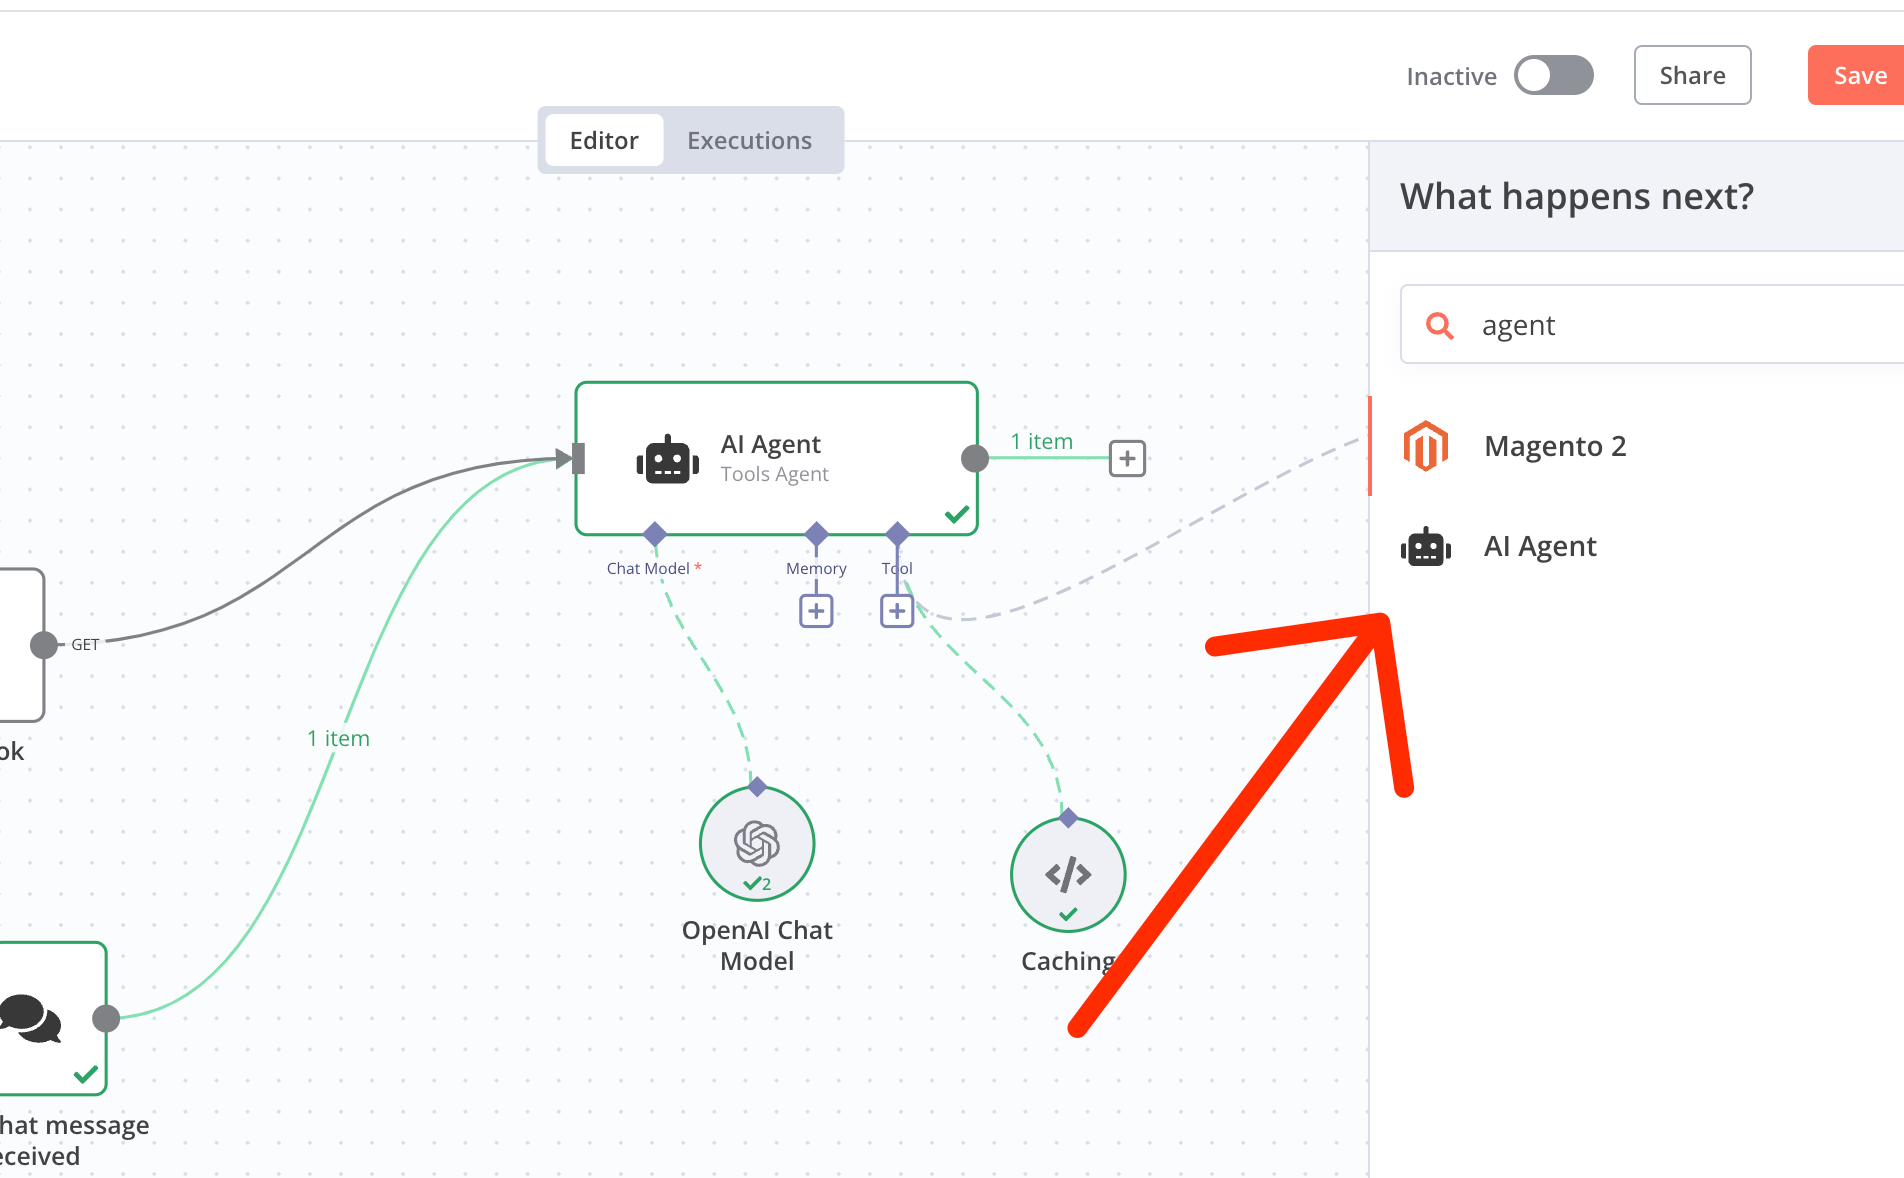Click the Tools Agent subtitle
The width and height of the screenshot is (1904, 1178).
coord(775,474)
